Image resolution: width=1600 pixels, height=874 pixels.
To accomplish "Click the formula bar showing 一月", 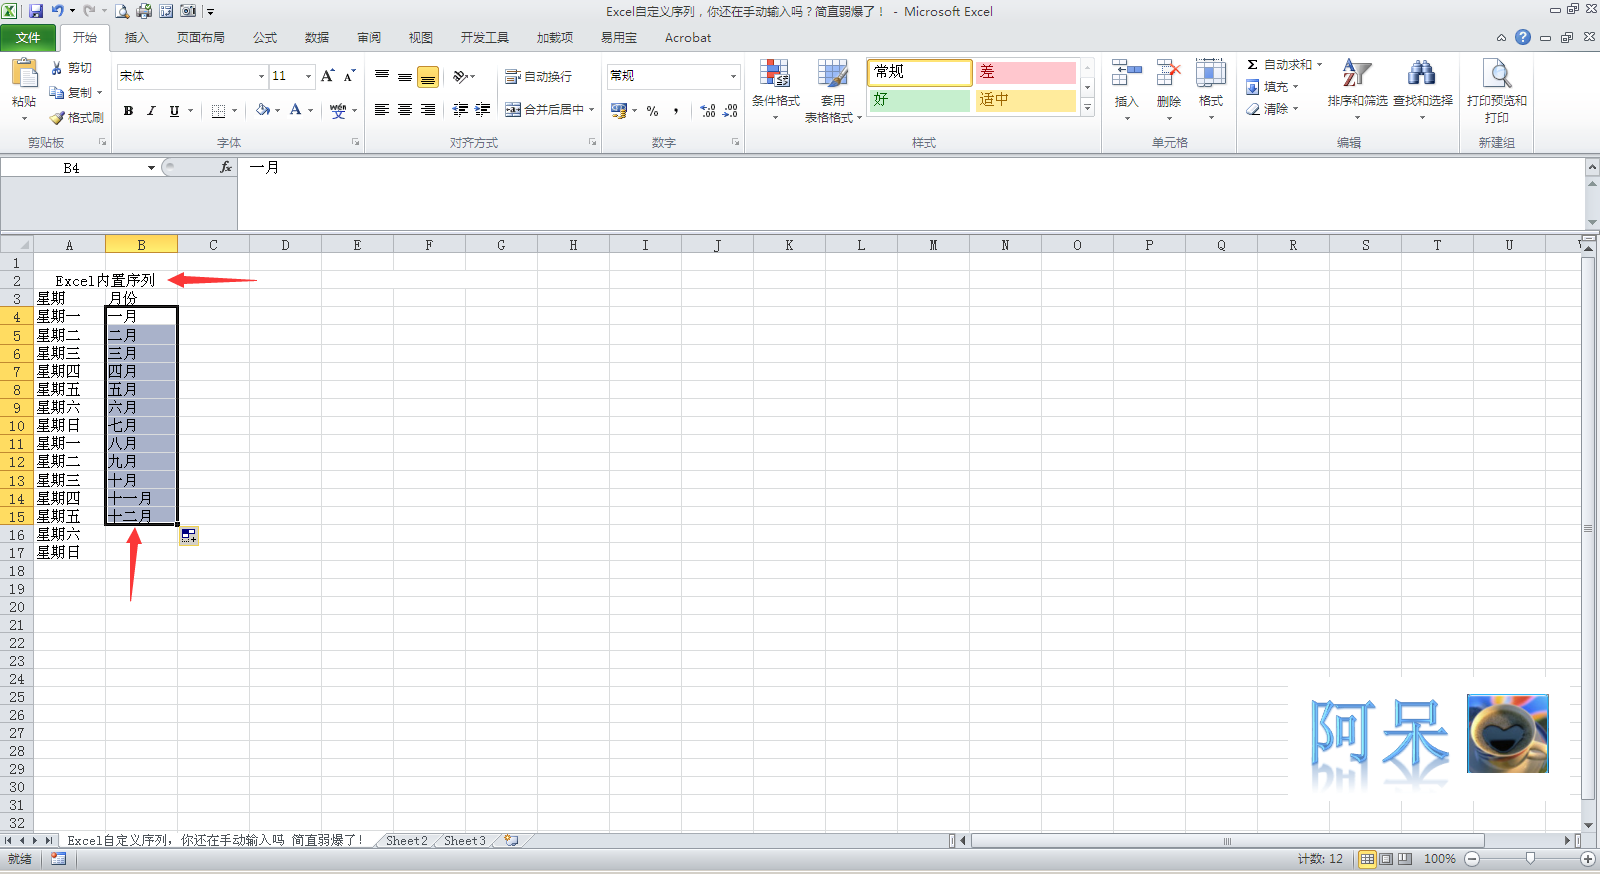I will click(910, 193).
